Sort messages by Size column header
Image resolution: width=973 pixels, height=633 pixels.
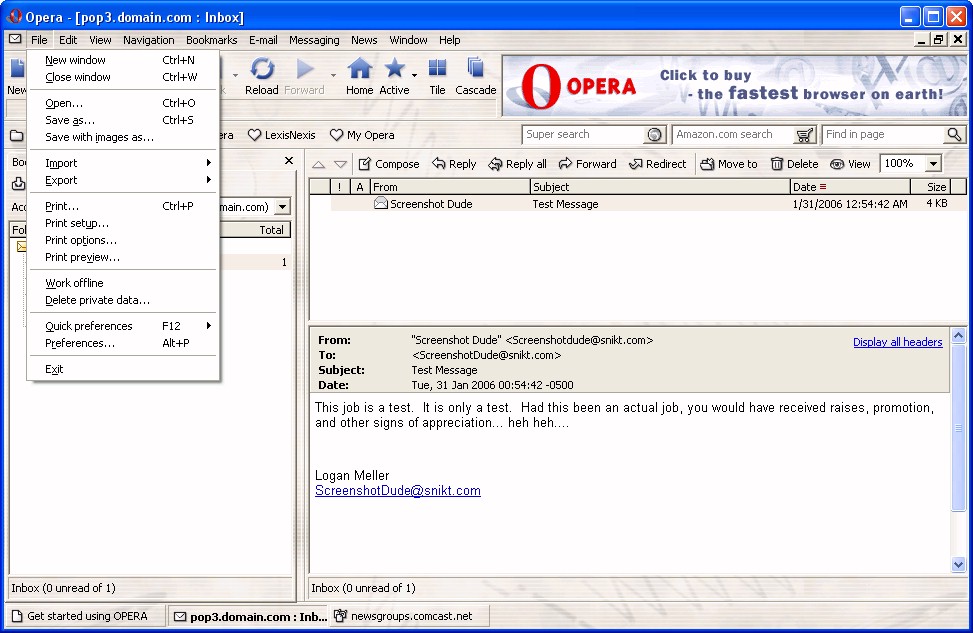pyautogui.click(x=930, y=187)
